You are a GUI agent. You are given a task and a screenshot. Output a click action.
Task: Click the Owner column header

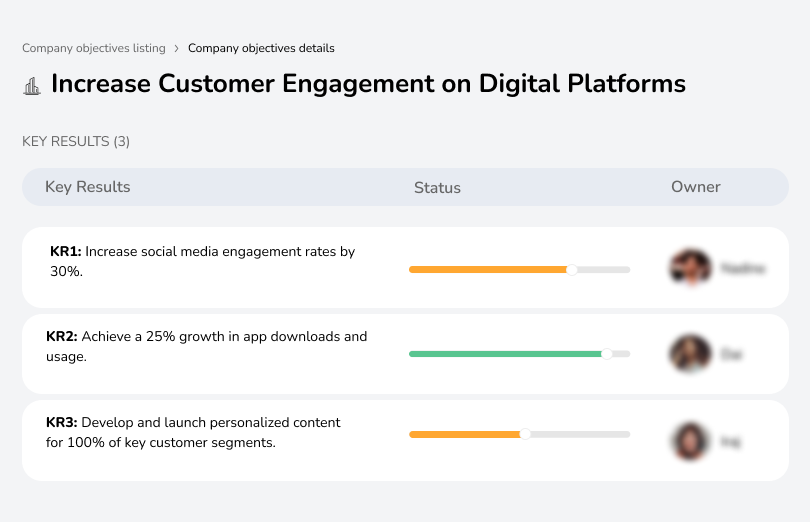click(x=695, y=187)
